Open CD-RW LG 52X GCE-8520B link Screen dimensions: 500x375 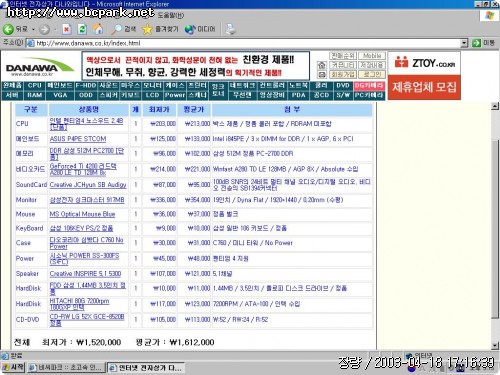click(87, 320)
